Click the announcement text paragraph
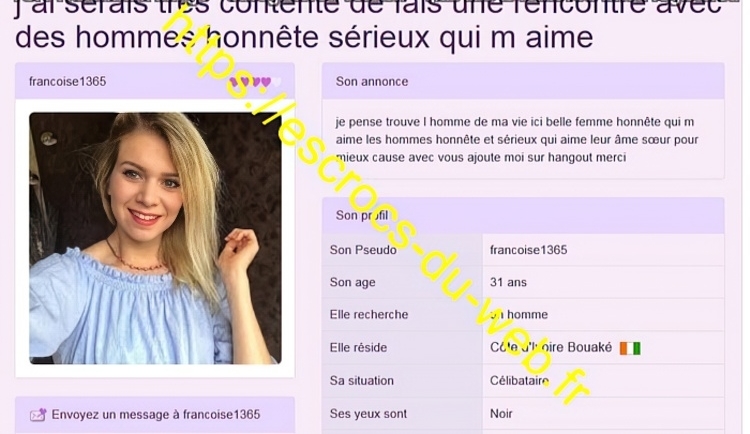The height and width of the screenshot is (434, 750). pos(517,139)
